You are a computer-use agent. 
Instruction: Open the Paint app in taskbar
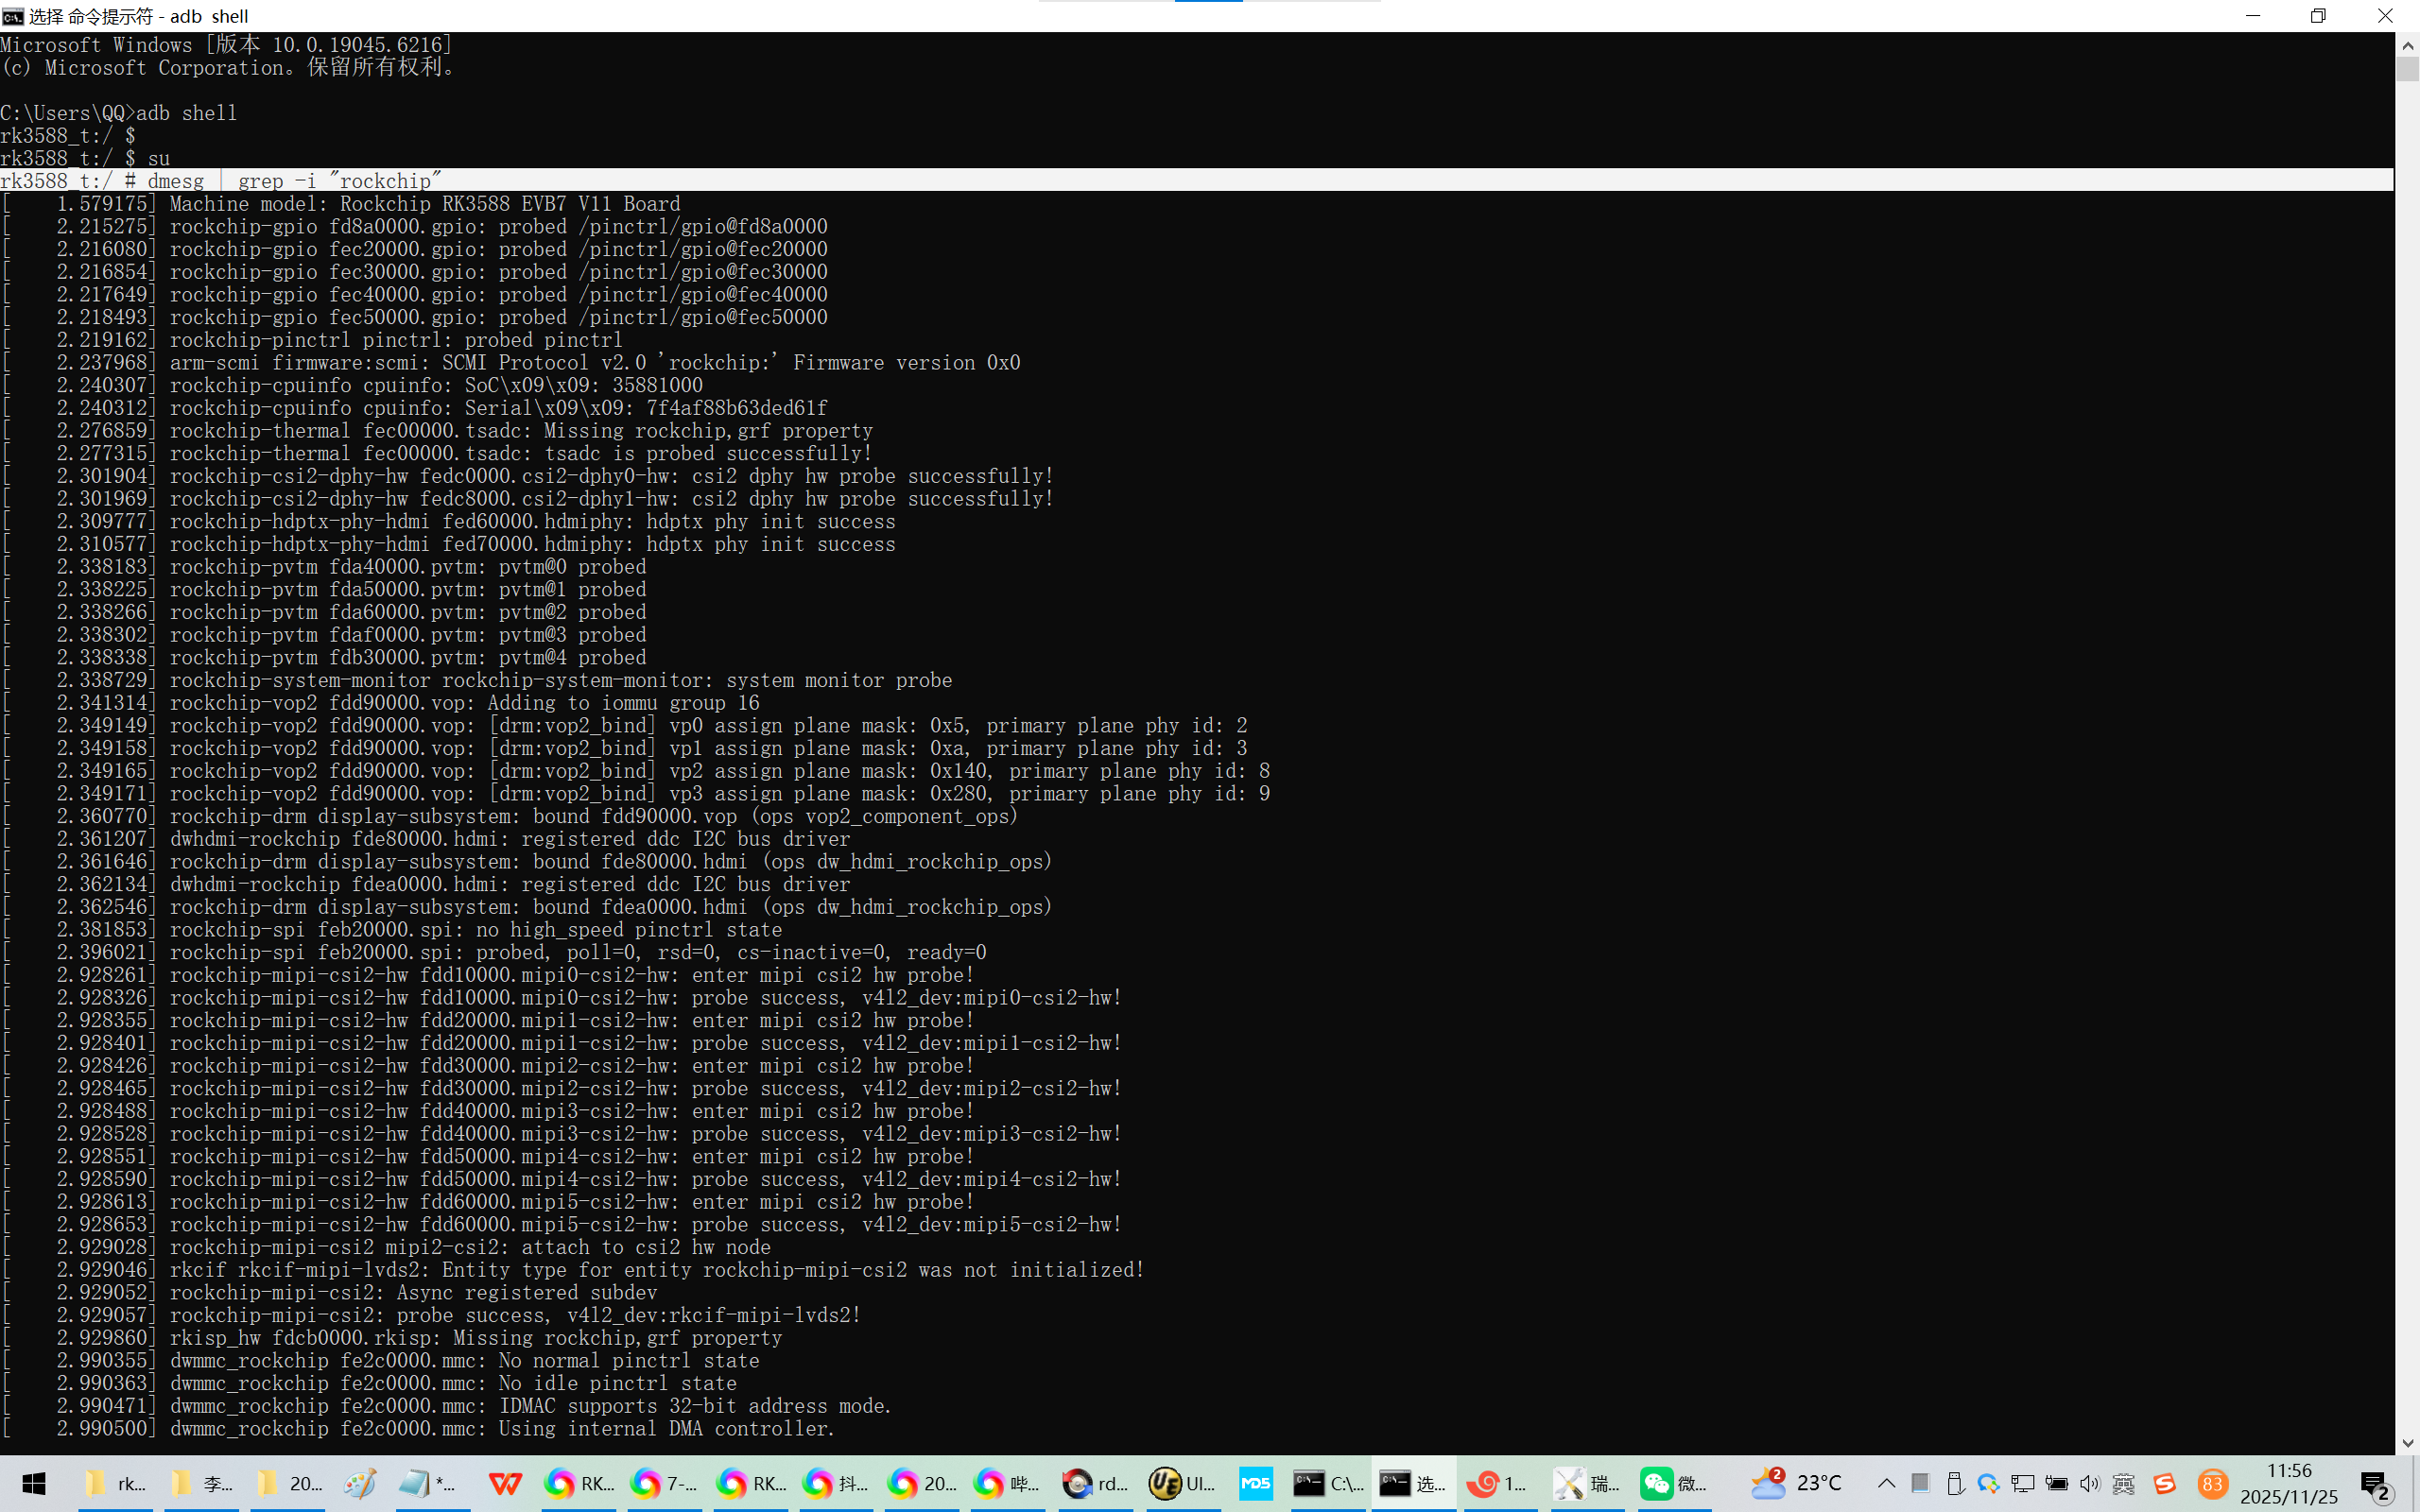click(360, 1483)
